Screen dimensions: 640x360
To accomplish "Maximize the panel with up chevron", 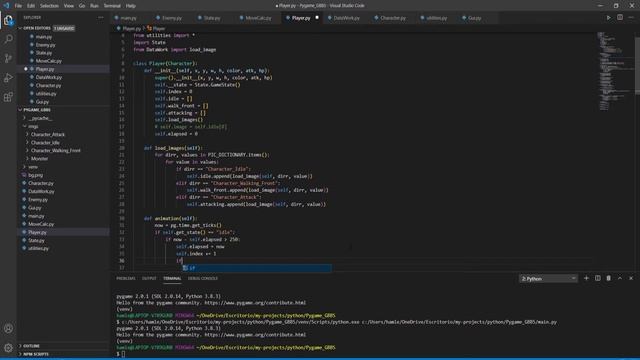I will tap(620, 278).
